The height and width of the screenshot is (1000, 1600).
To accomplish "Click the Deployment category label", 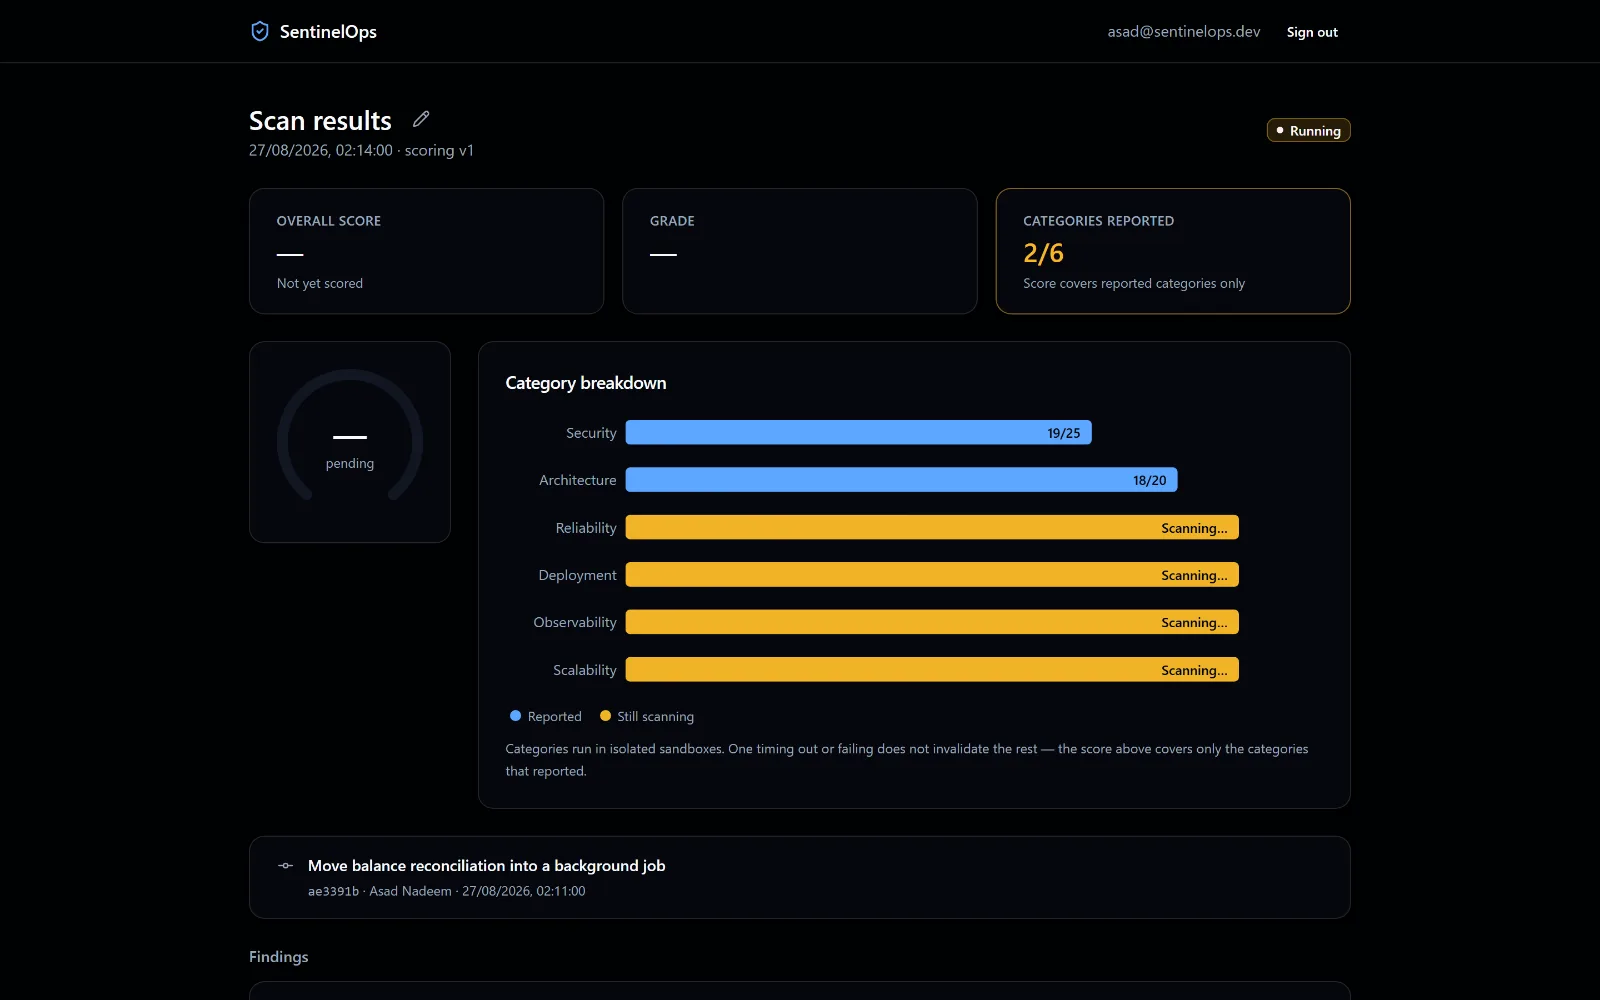I will [x=577, y=575].
